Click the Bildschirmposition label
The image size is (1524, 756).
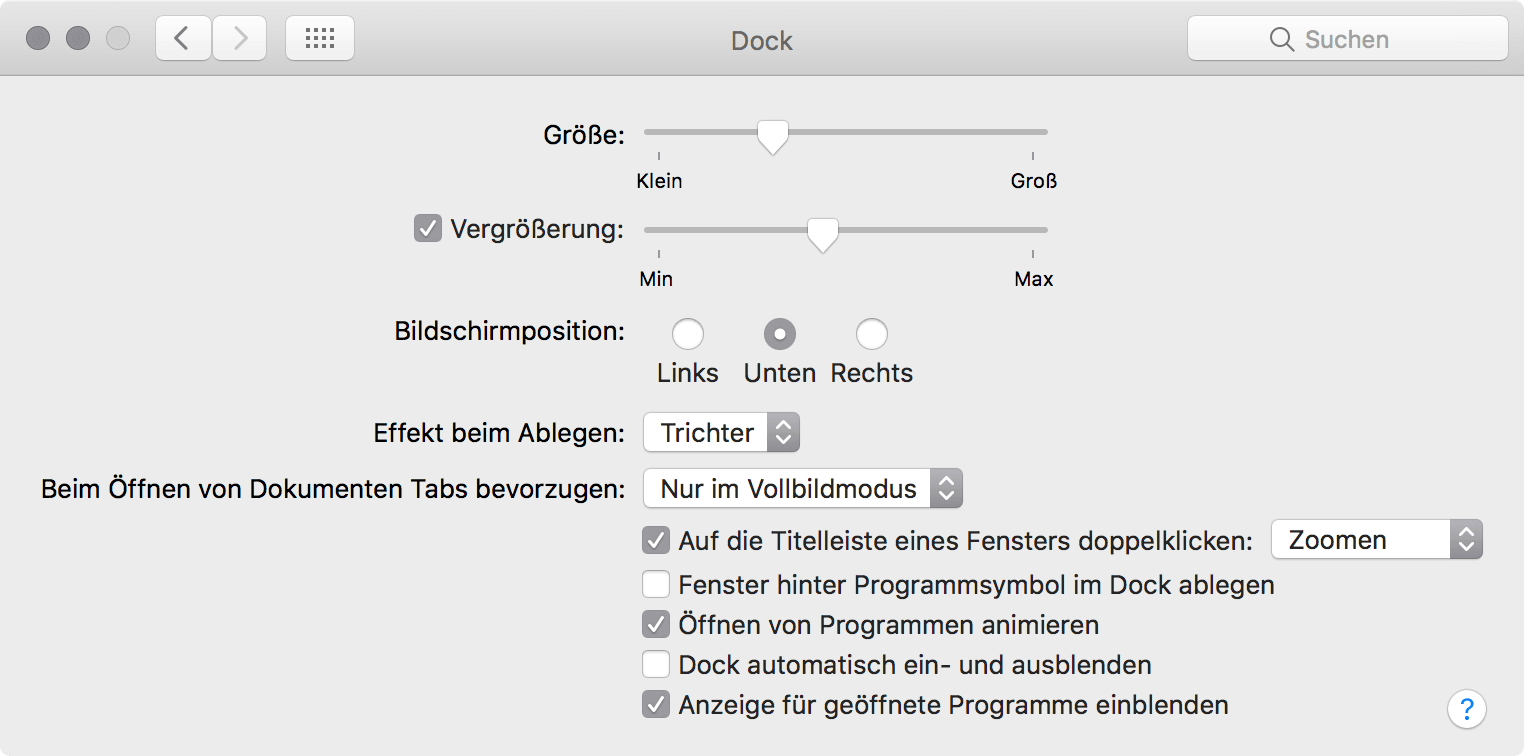coord(510,332)
